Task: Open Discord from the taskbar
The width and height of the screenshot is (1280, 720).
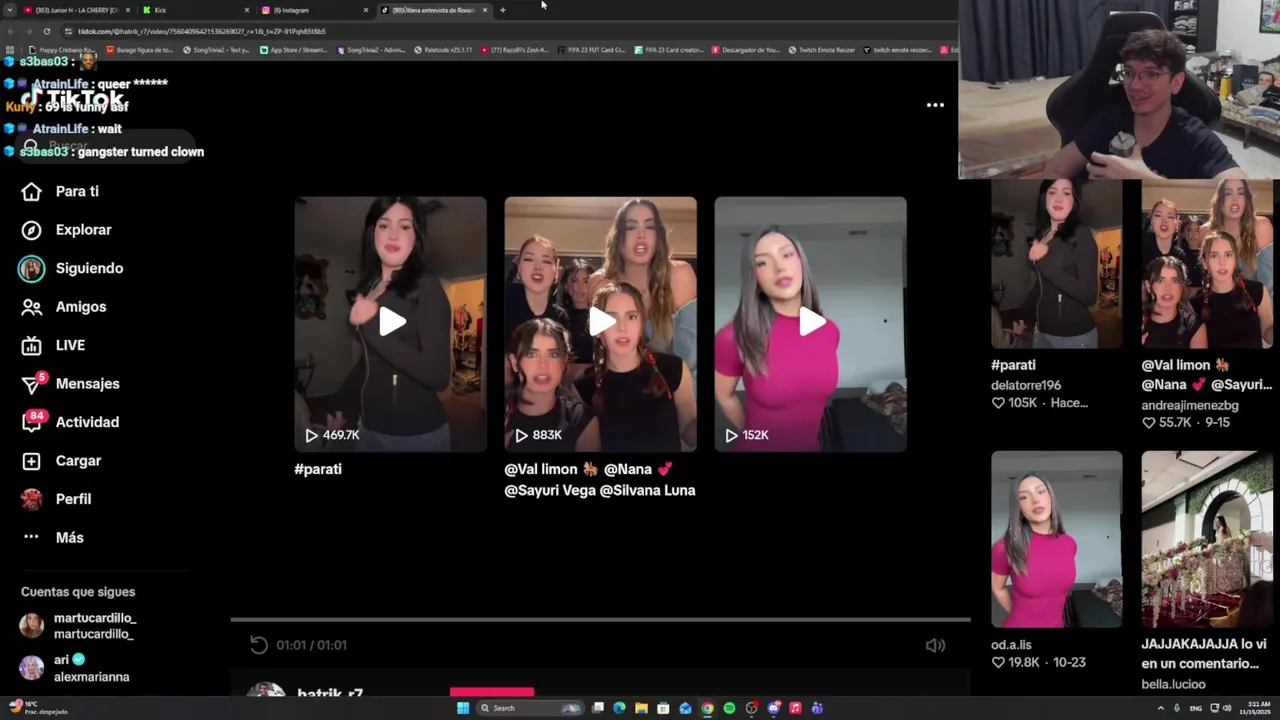Action: tap(773, 708)
